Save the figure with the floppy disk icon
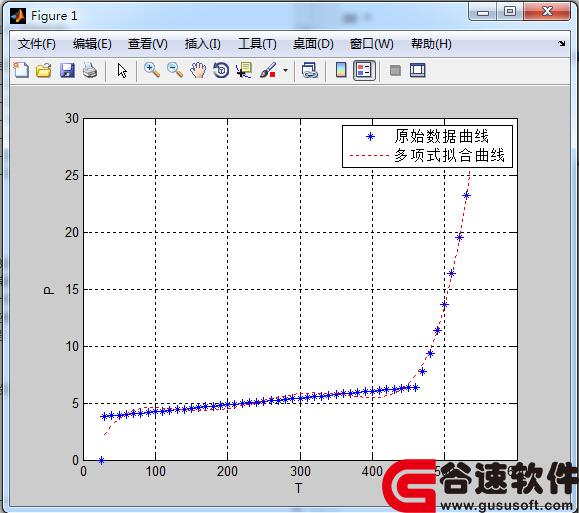 pos(67,70)
